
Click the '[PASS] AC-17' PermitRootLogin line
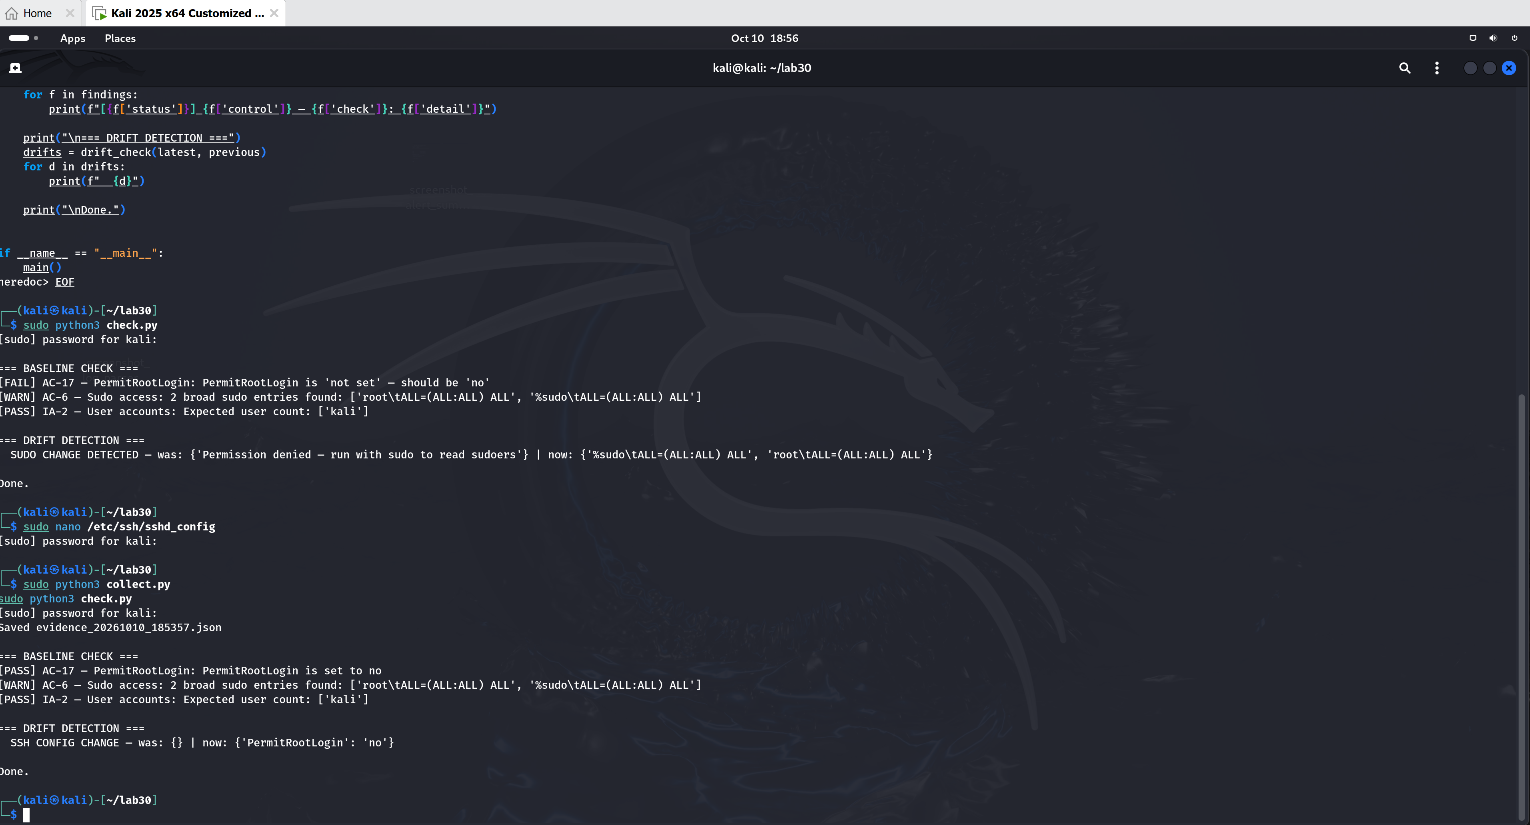click(x=191, y=671)
